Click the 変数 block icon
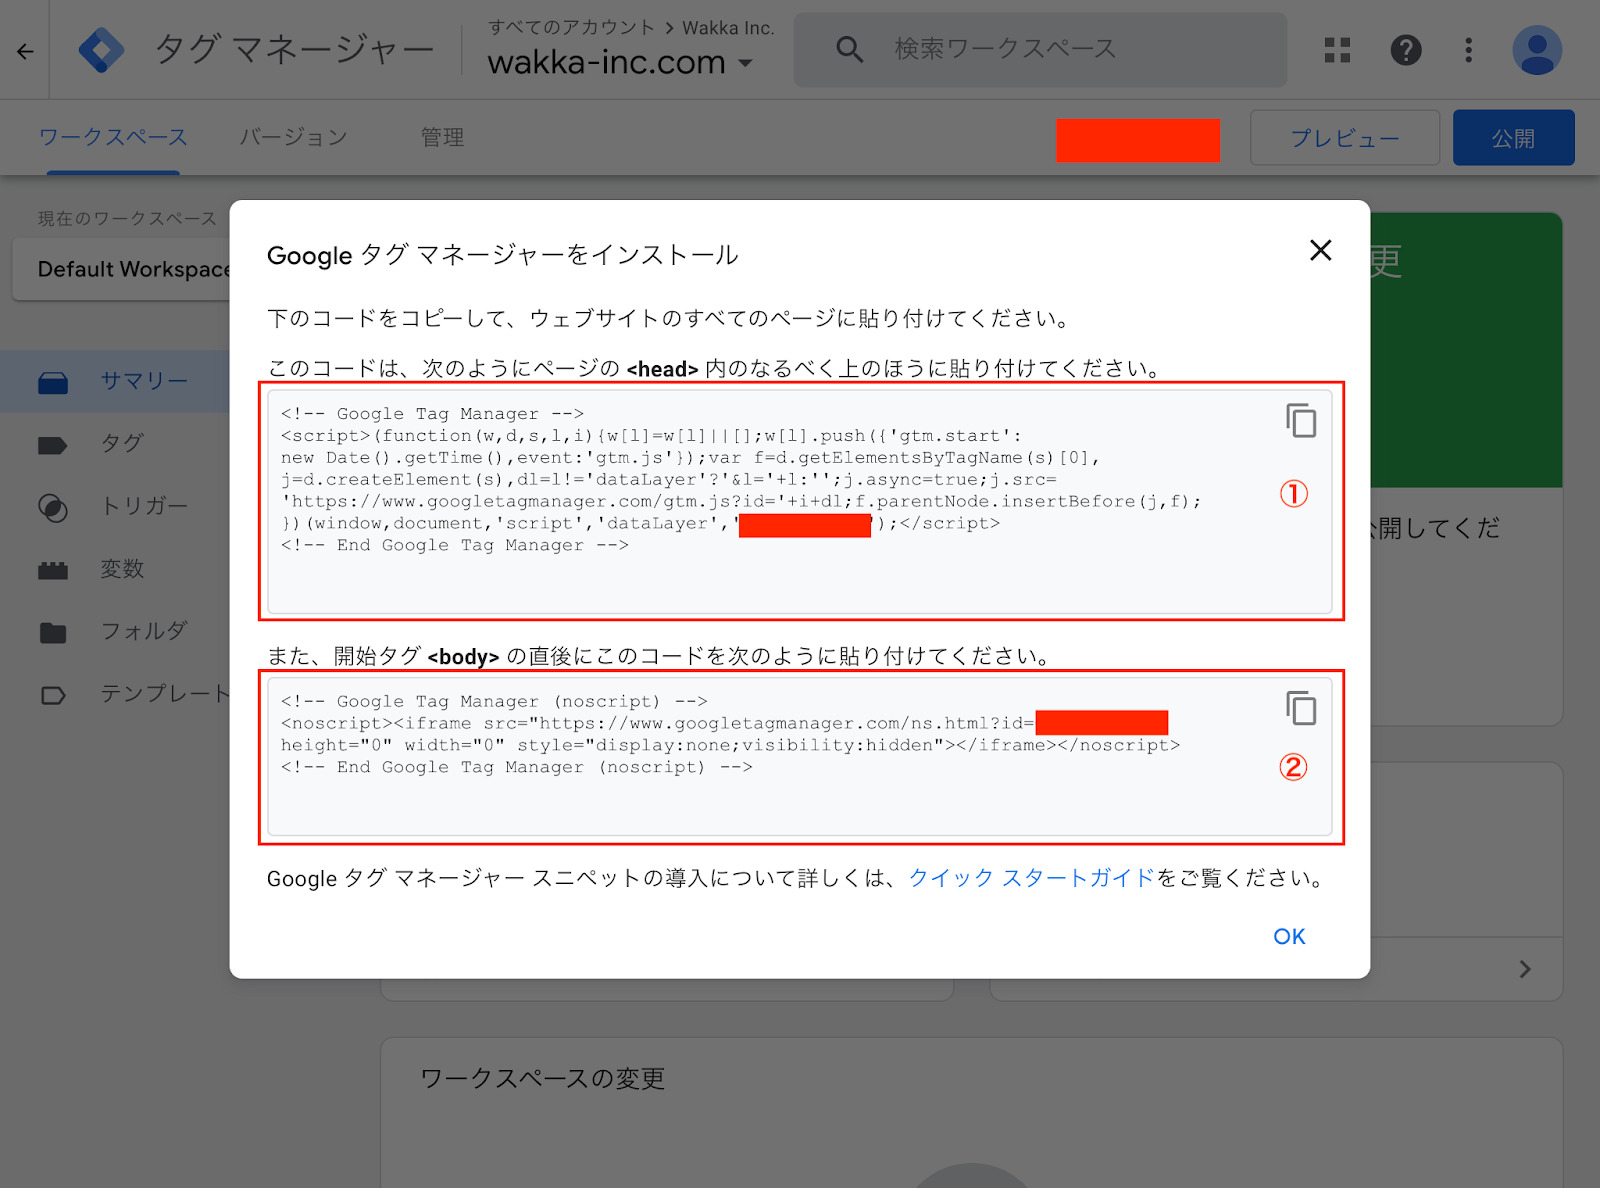Image resolution: width=1600 pixels, height=1188 pixels. tap(53, 571)
